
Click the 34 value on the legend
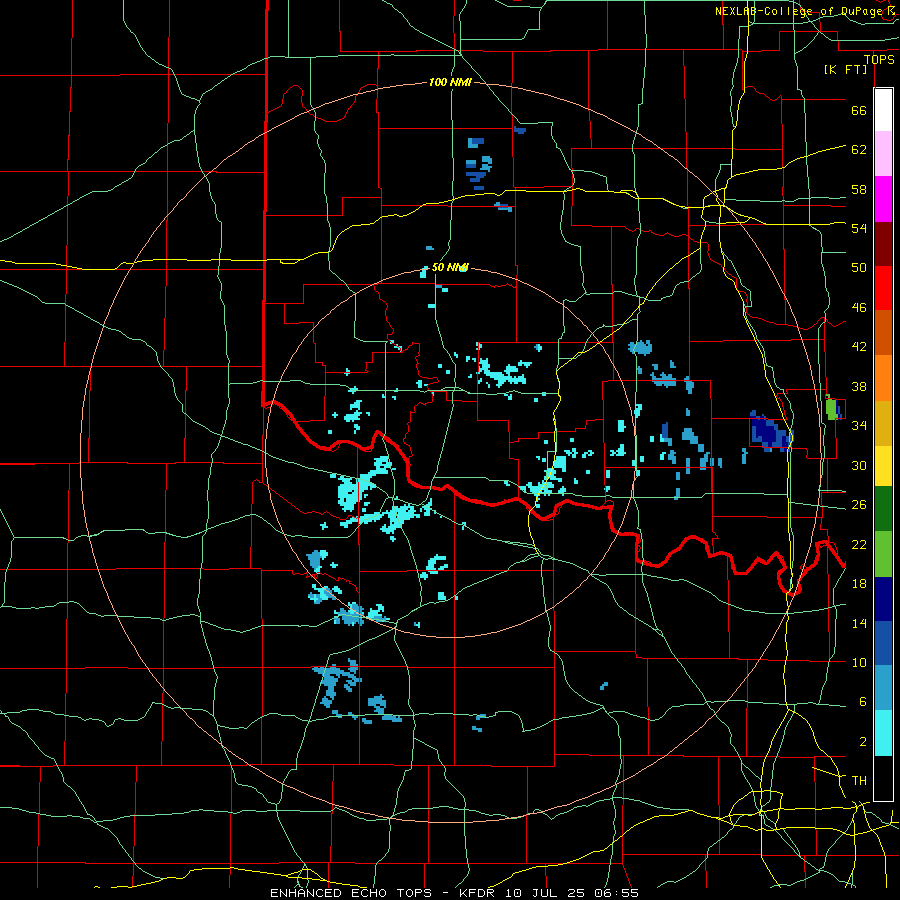(x=859, y=426)
